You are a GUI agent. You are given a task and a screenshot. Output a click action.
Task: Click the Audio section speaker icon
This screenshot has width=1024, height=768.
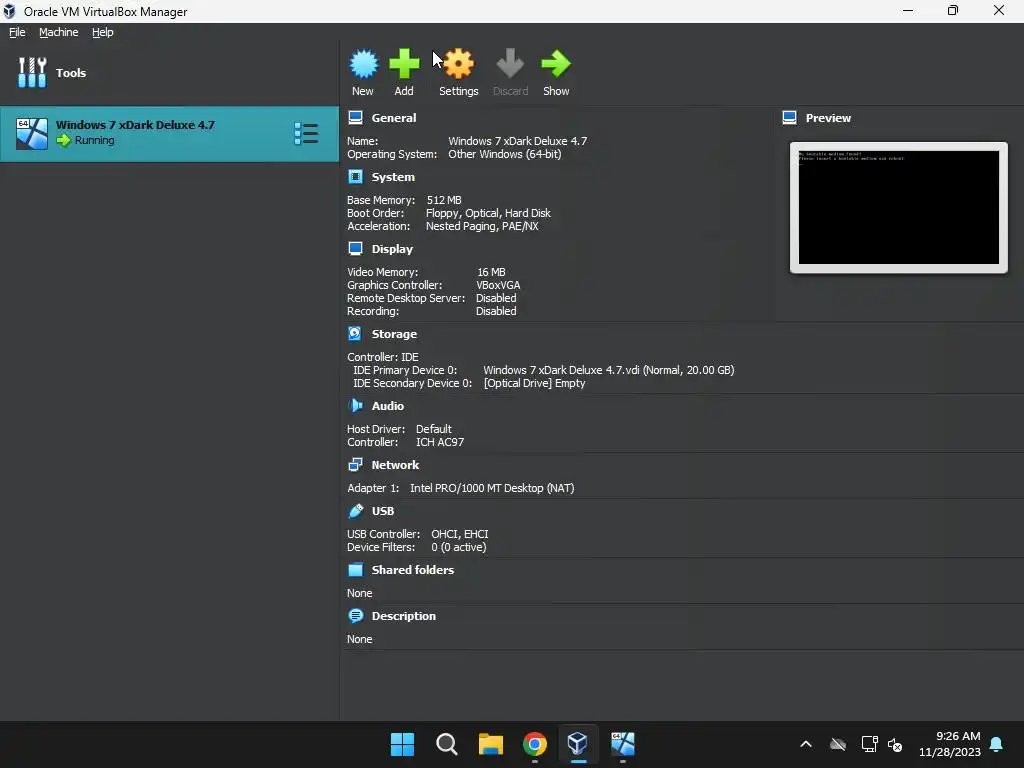[355, 406]
